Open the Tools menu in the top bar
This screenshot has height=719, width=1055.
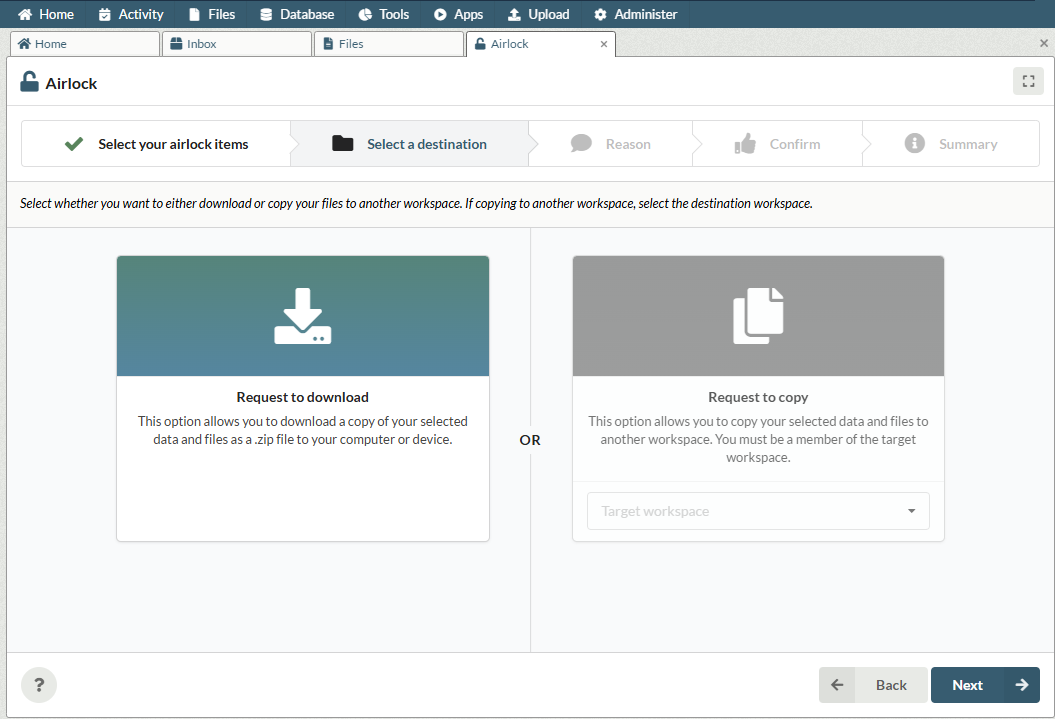383,14
